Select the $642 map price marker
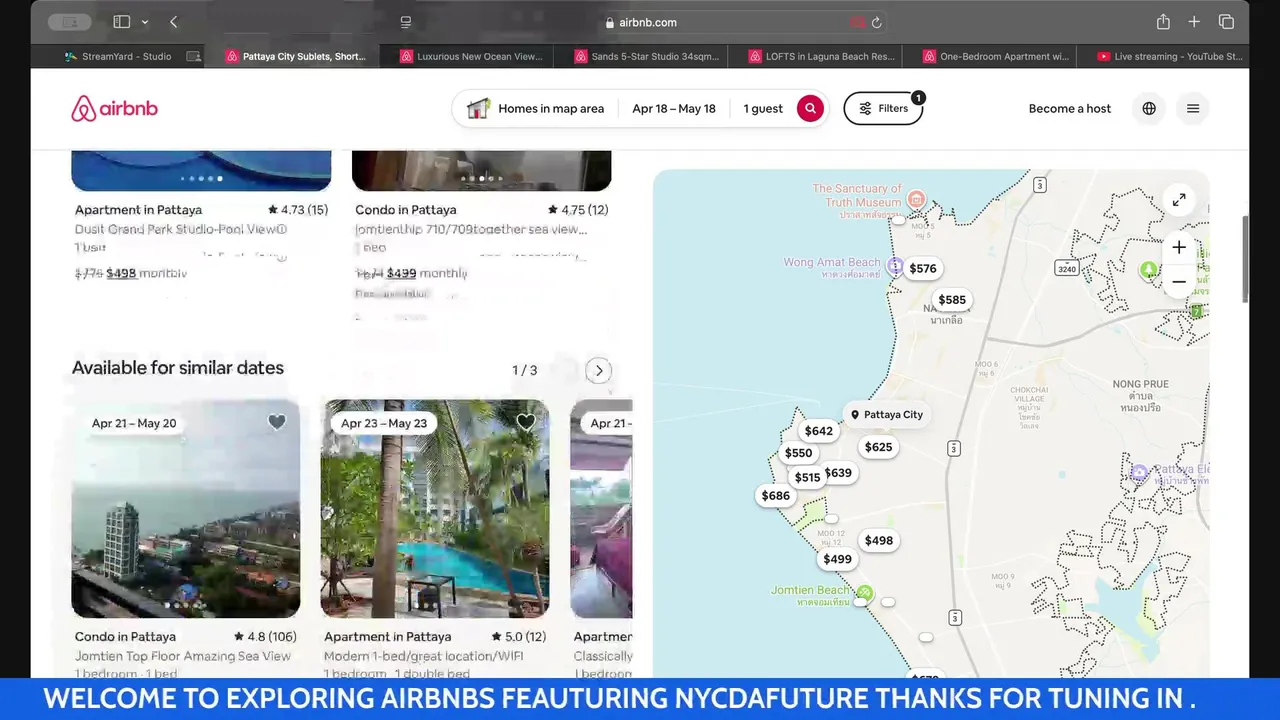This screenshot has width=1280, height=720. pos(818,431)
